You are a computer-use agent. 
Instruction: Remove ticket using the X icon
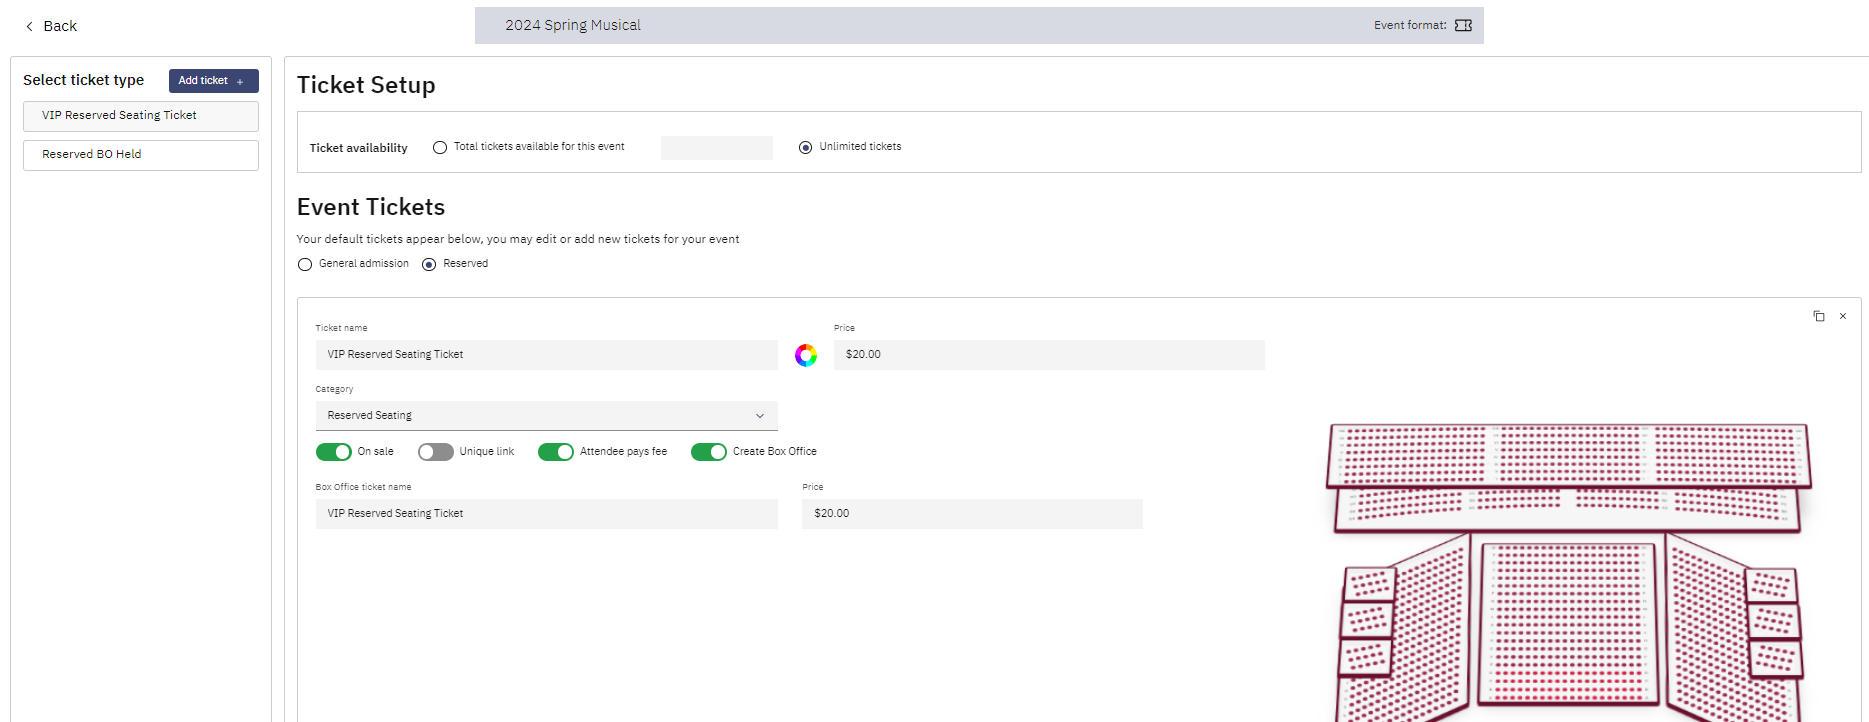[1843, 316]
